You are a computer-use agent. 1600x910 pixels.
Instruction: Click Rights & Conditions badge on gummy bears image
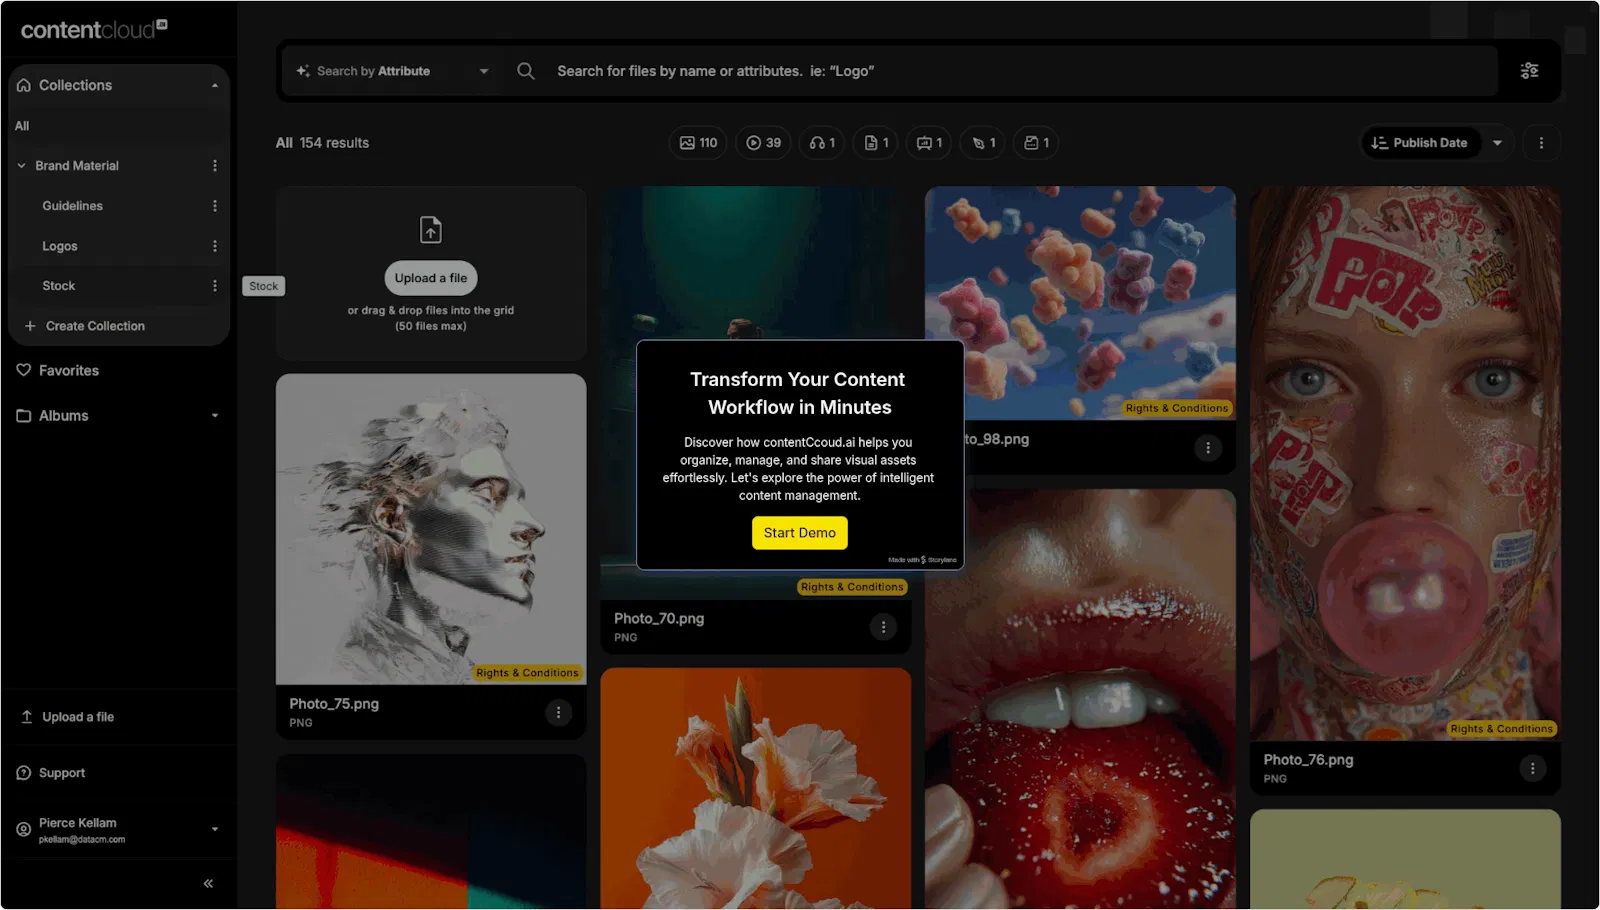[x=1176, y=408]
